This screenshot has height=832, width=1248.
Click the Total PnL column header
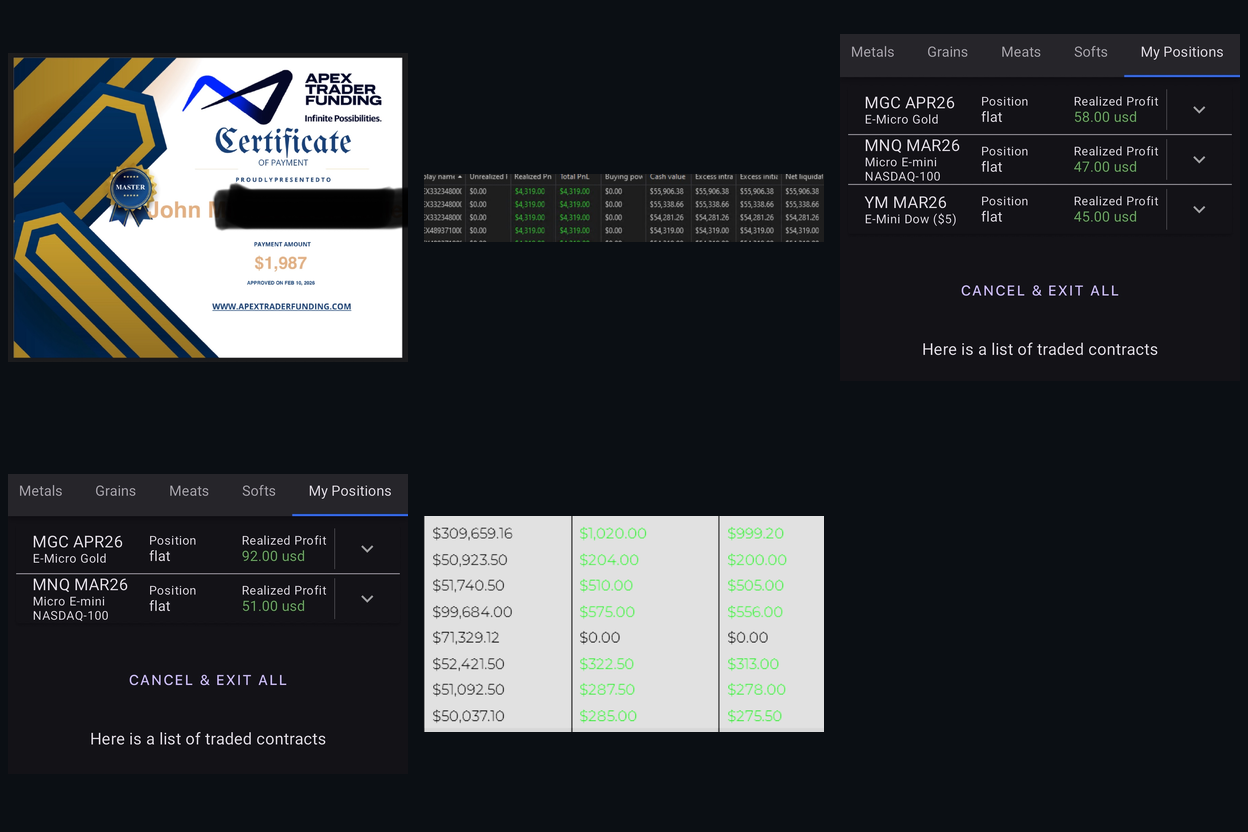[x=575, y=177]
